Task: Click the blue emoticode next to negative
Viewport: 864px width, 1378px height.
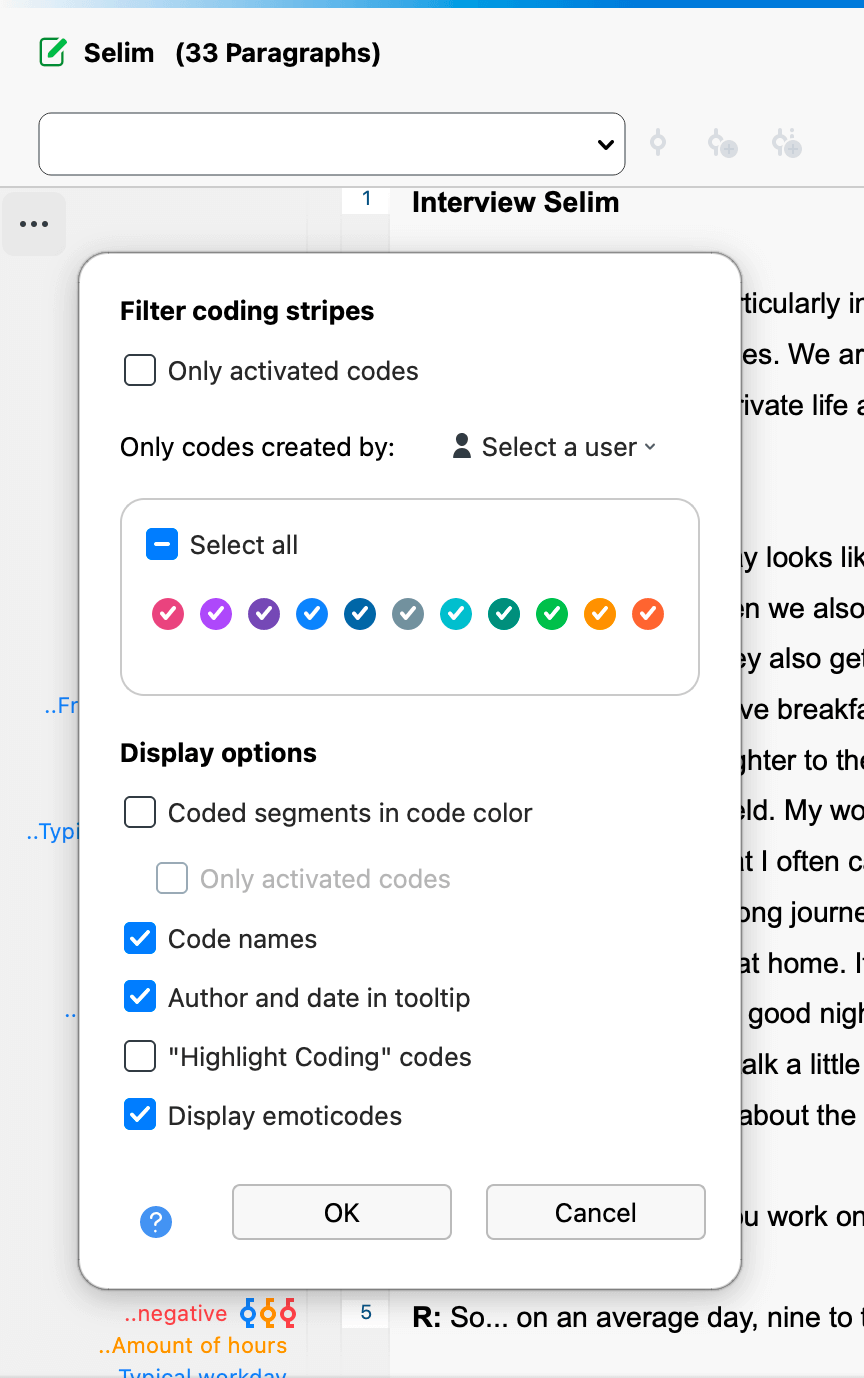Action: 248,1313
